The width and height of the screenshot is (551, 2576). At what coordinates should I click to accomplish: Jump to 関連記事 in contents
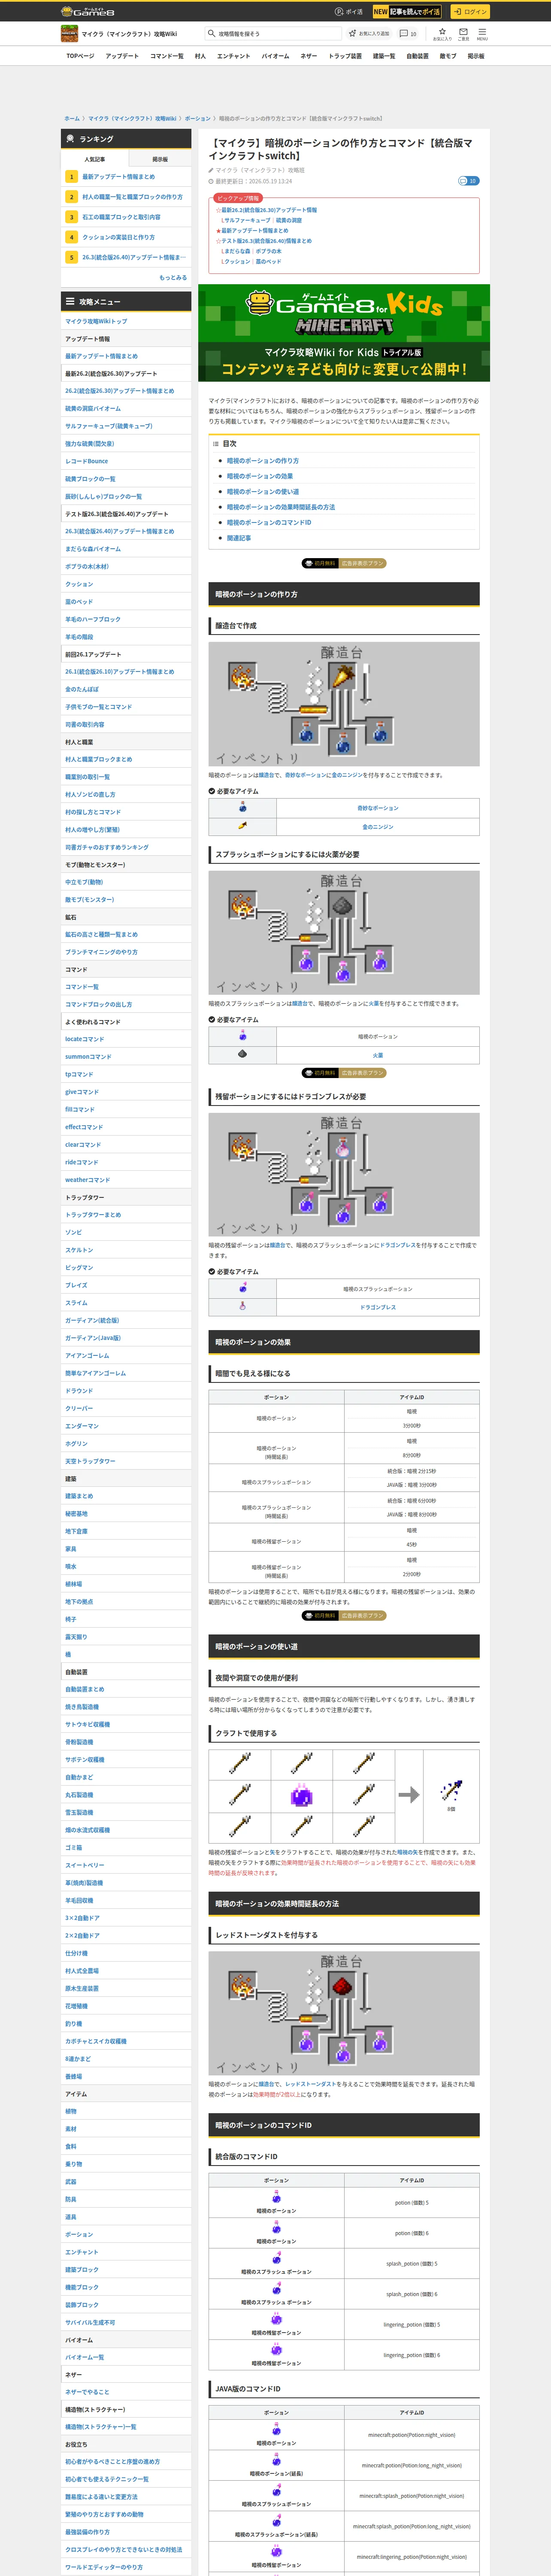[x=239, y=538]
